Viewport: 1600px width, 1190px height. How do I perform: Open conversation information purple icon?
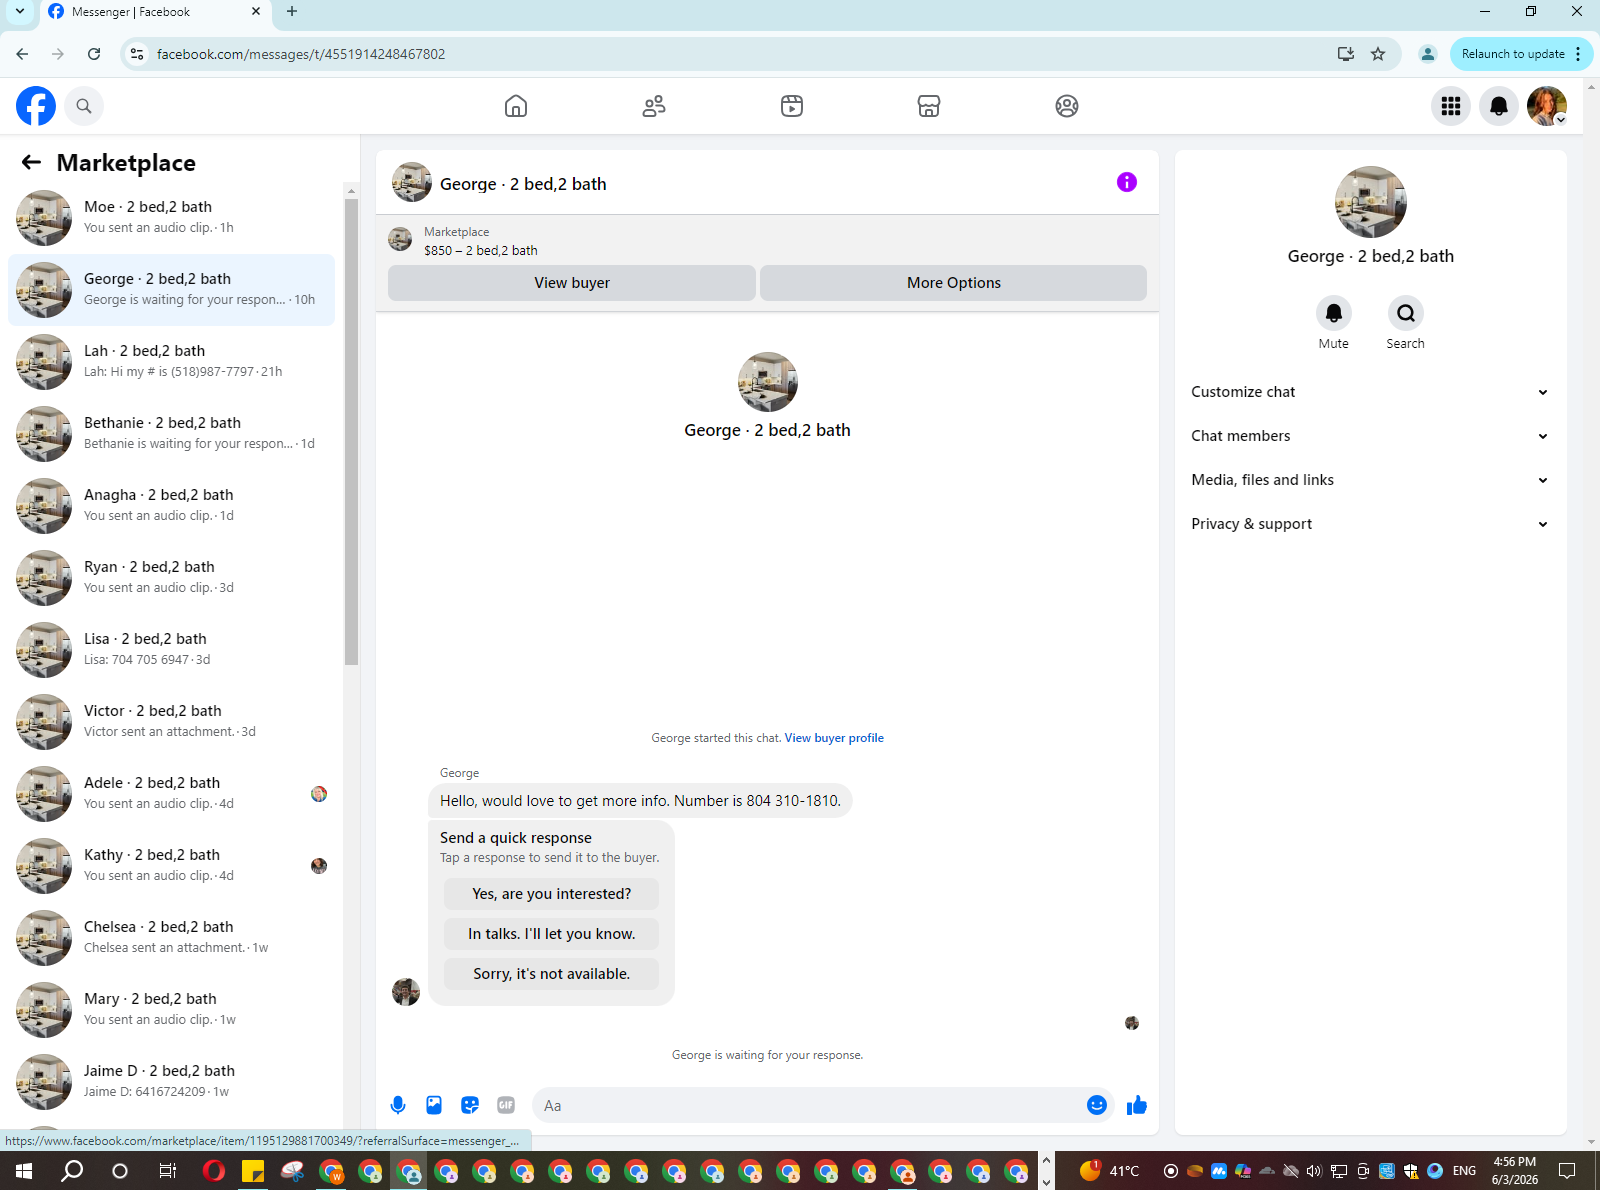[x=1127, y=182]
